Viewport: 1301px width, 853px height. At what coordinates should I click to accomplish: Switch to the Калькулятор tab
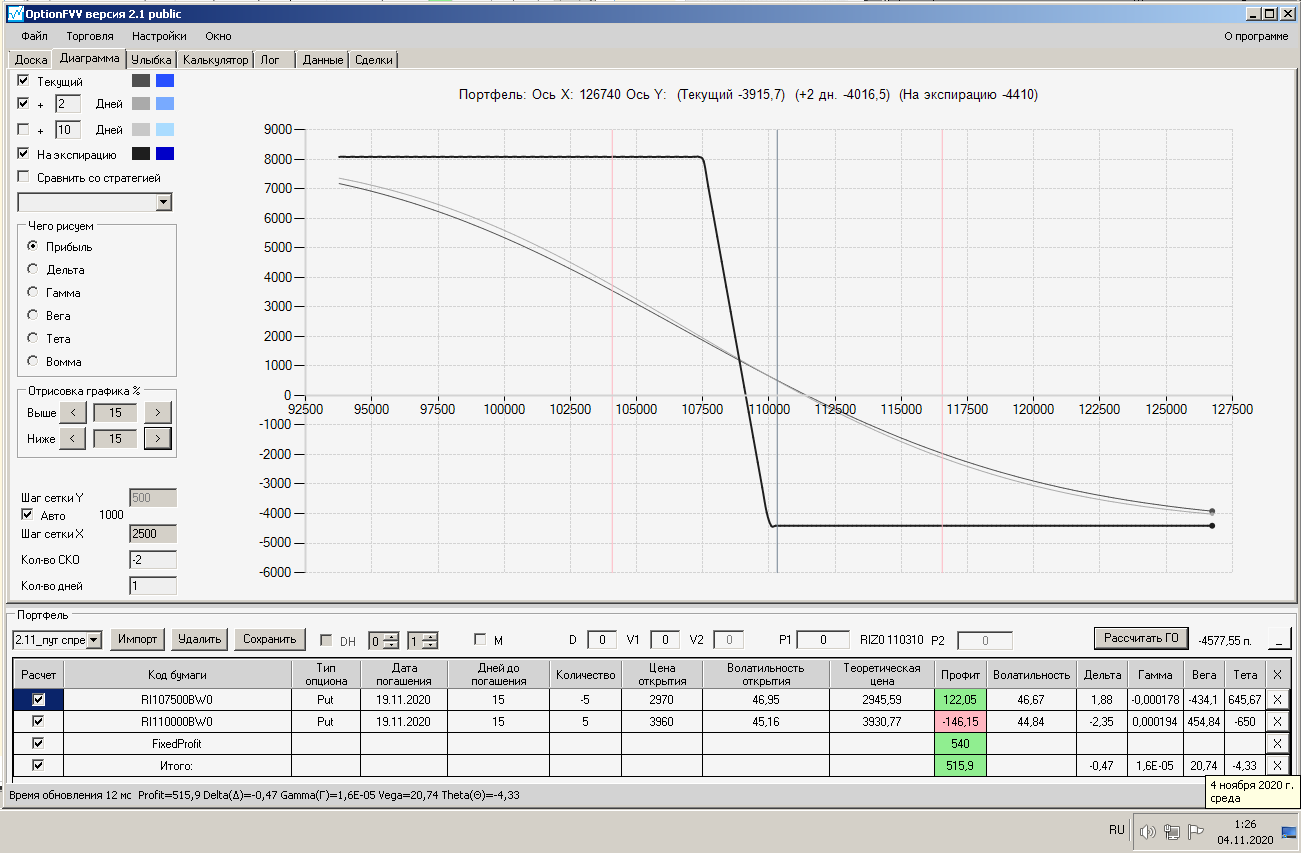[x=215, y=60]
